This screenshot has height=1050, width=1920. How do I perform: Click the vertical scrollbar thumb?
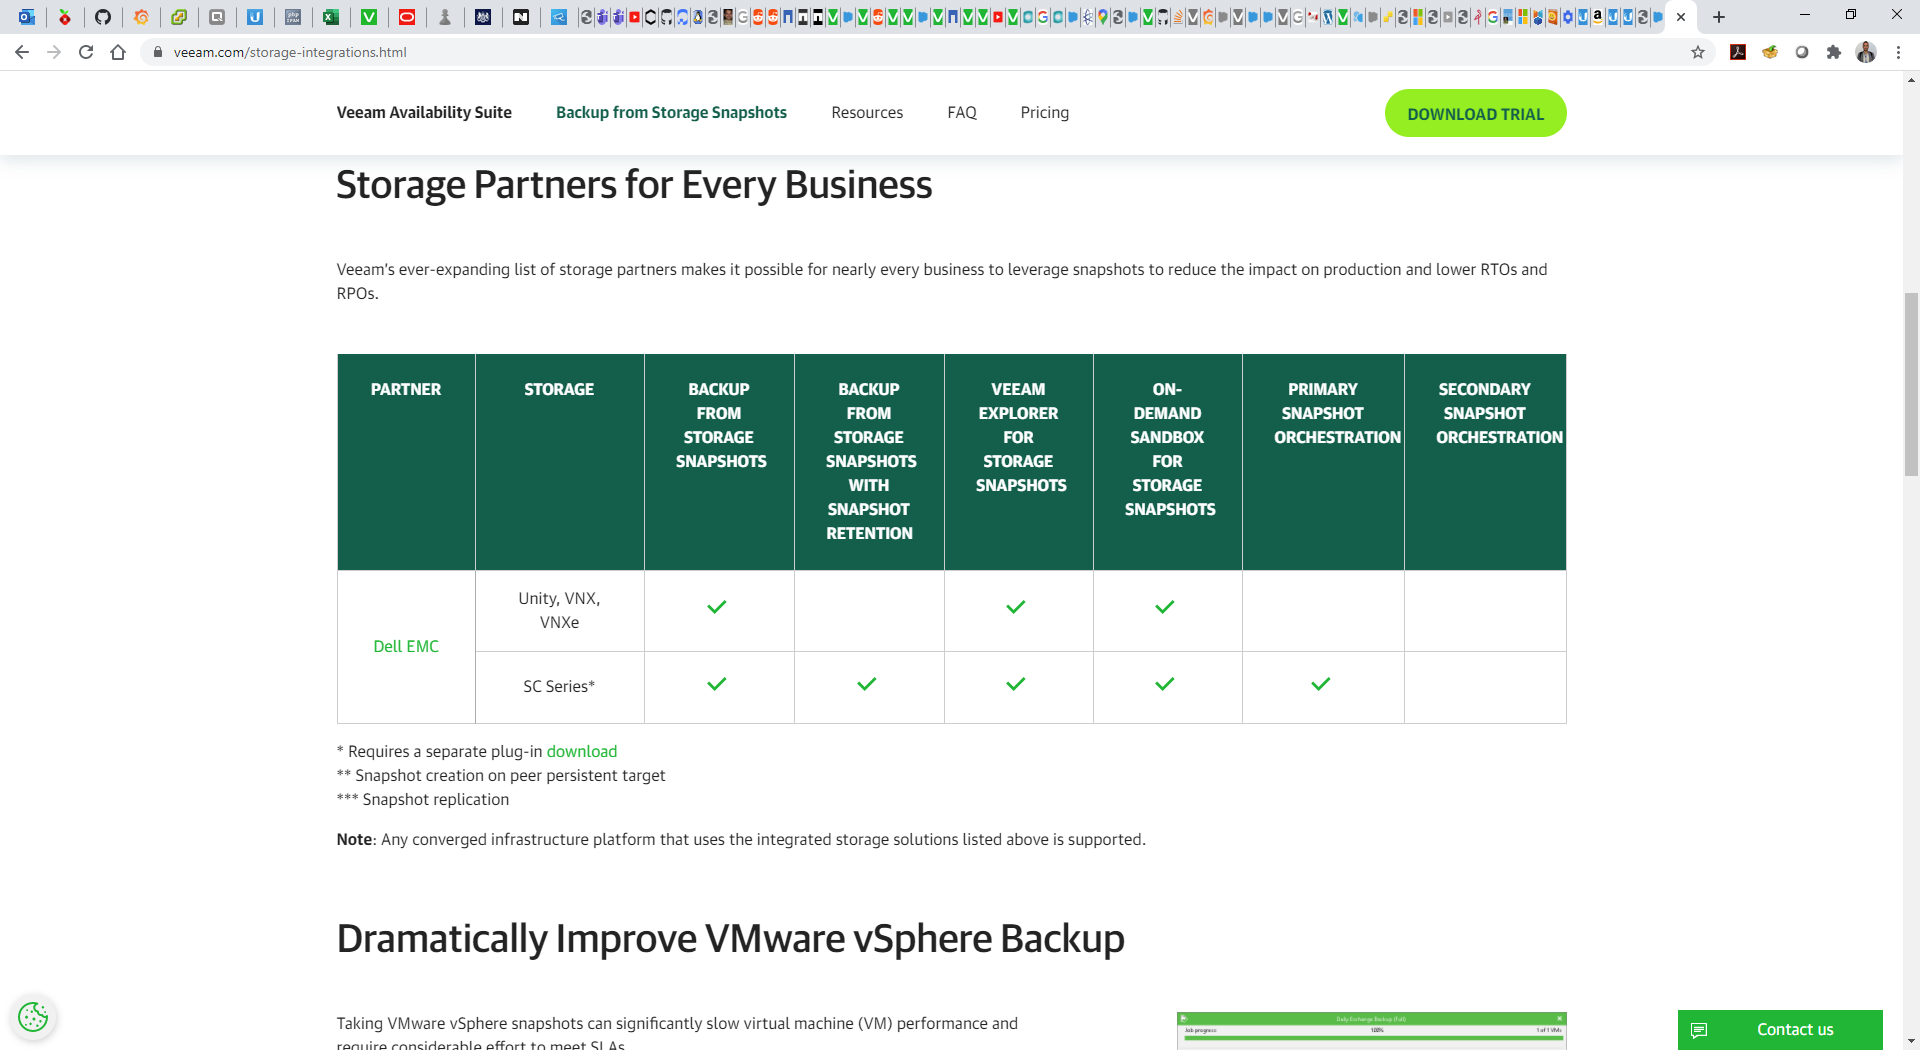pos(1911,385)
